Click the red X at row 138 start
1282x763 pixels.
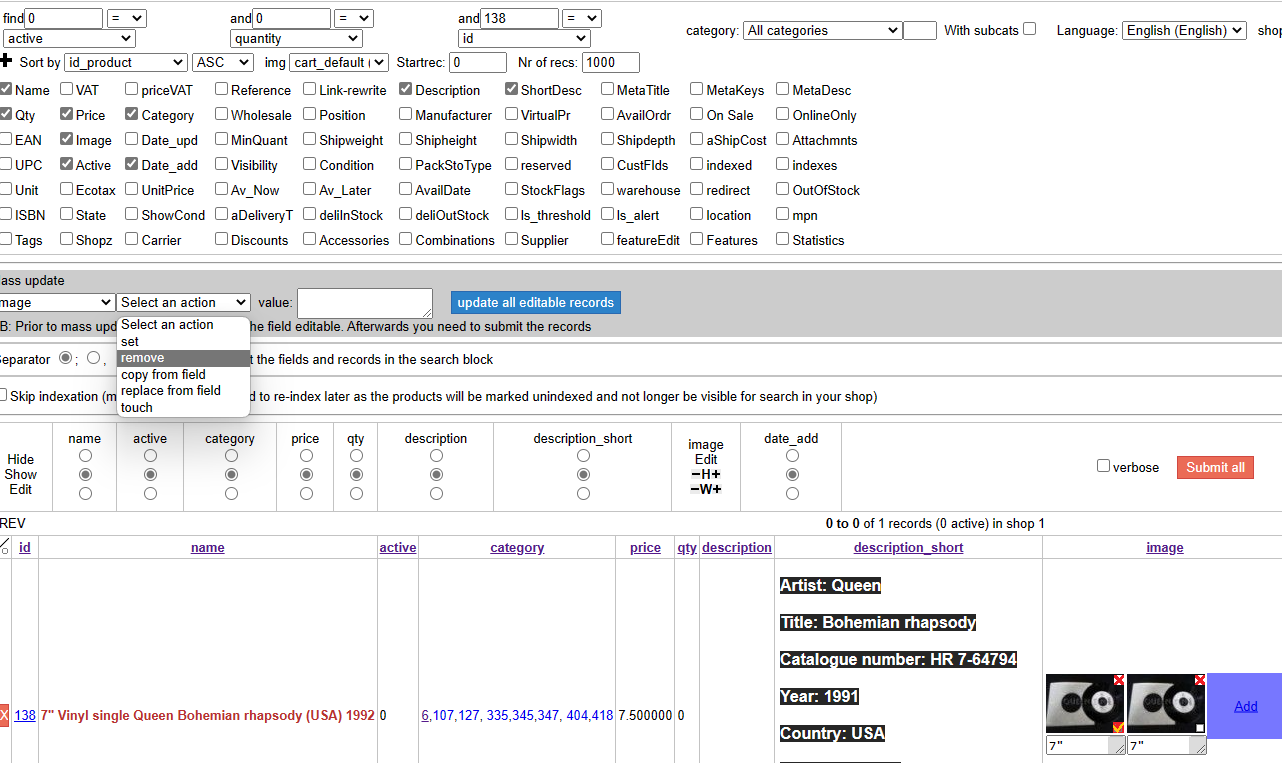pos(4,715)
